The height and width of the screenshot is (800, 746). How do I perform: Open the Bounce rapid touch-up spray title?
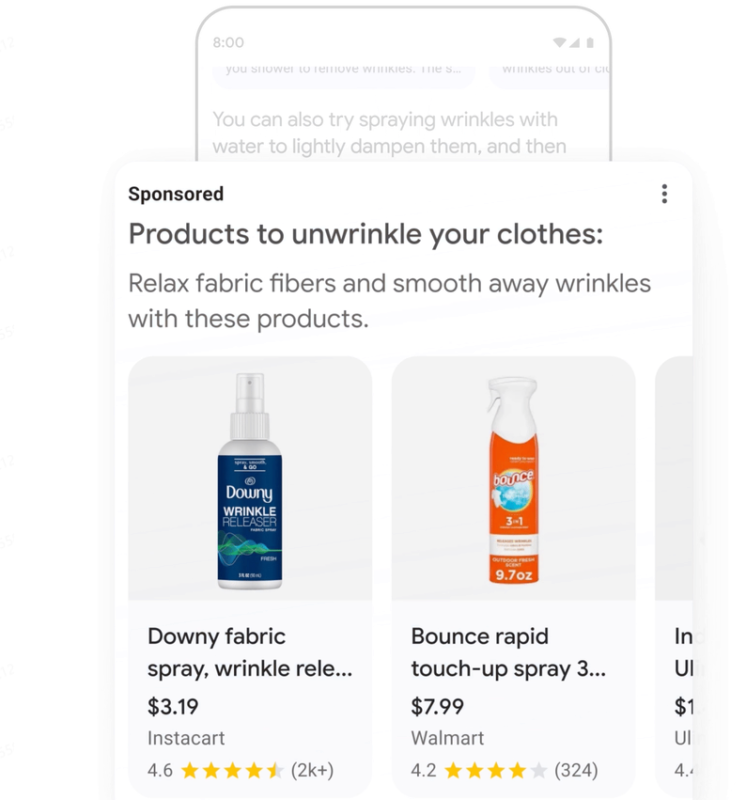click(508, 651)
